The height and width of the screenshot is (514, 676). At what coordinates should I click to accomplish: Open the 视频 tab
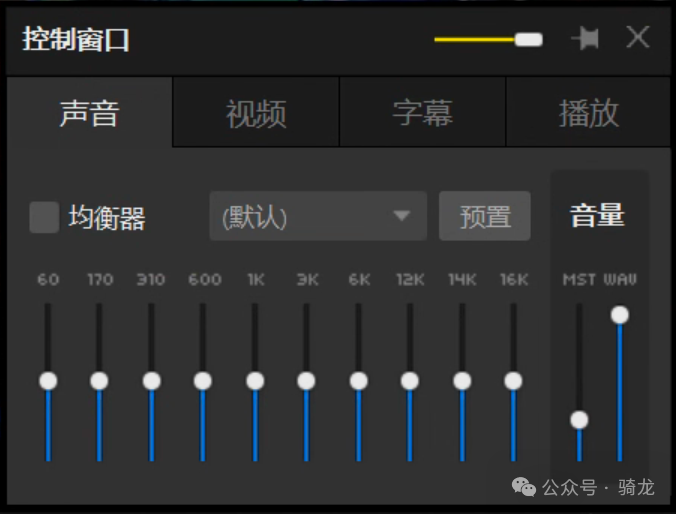coord(256,113)
